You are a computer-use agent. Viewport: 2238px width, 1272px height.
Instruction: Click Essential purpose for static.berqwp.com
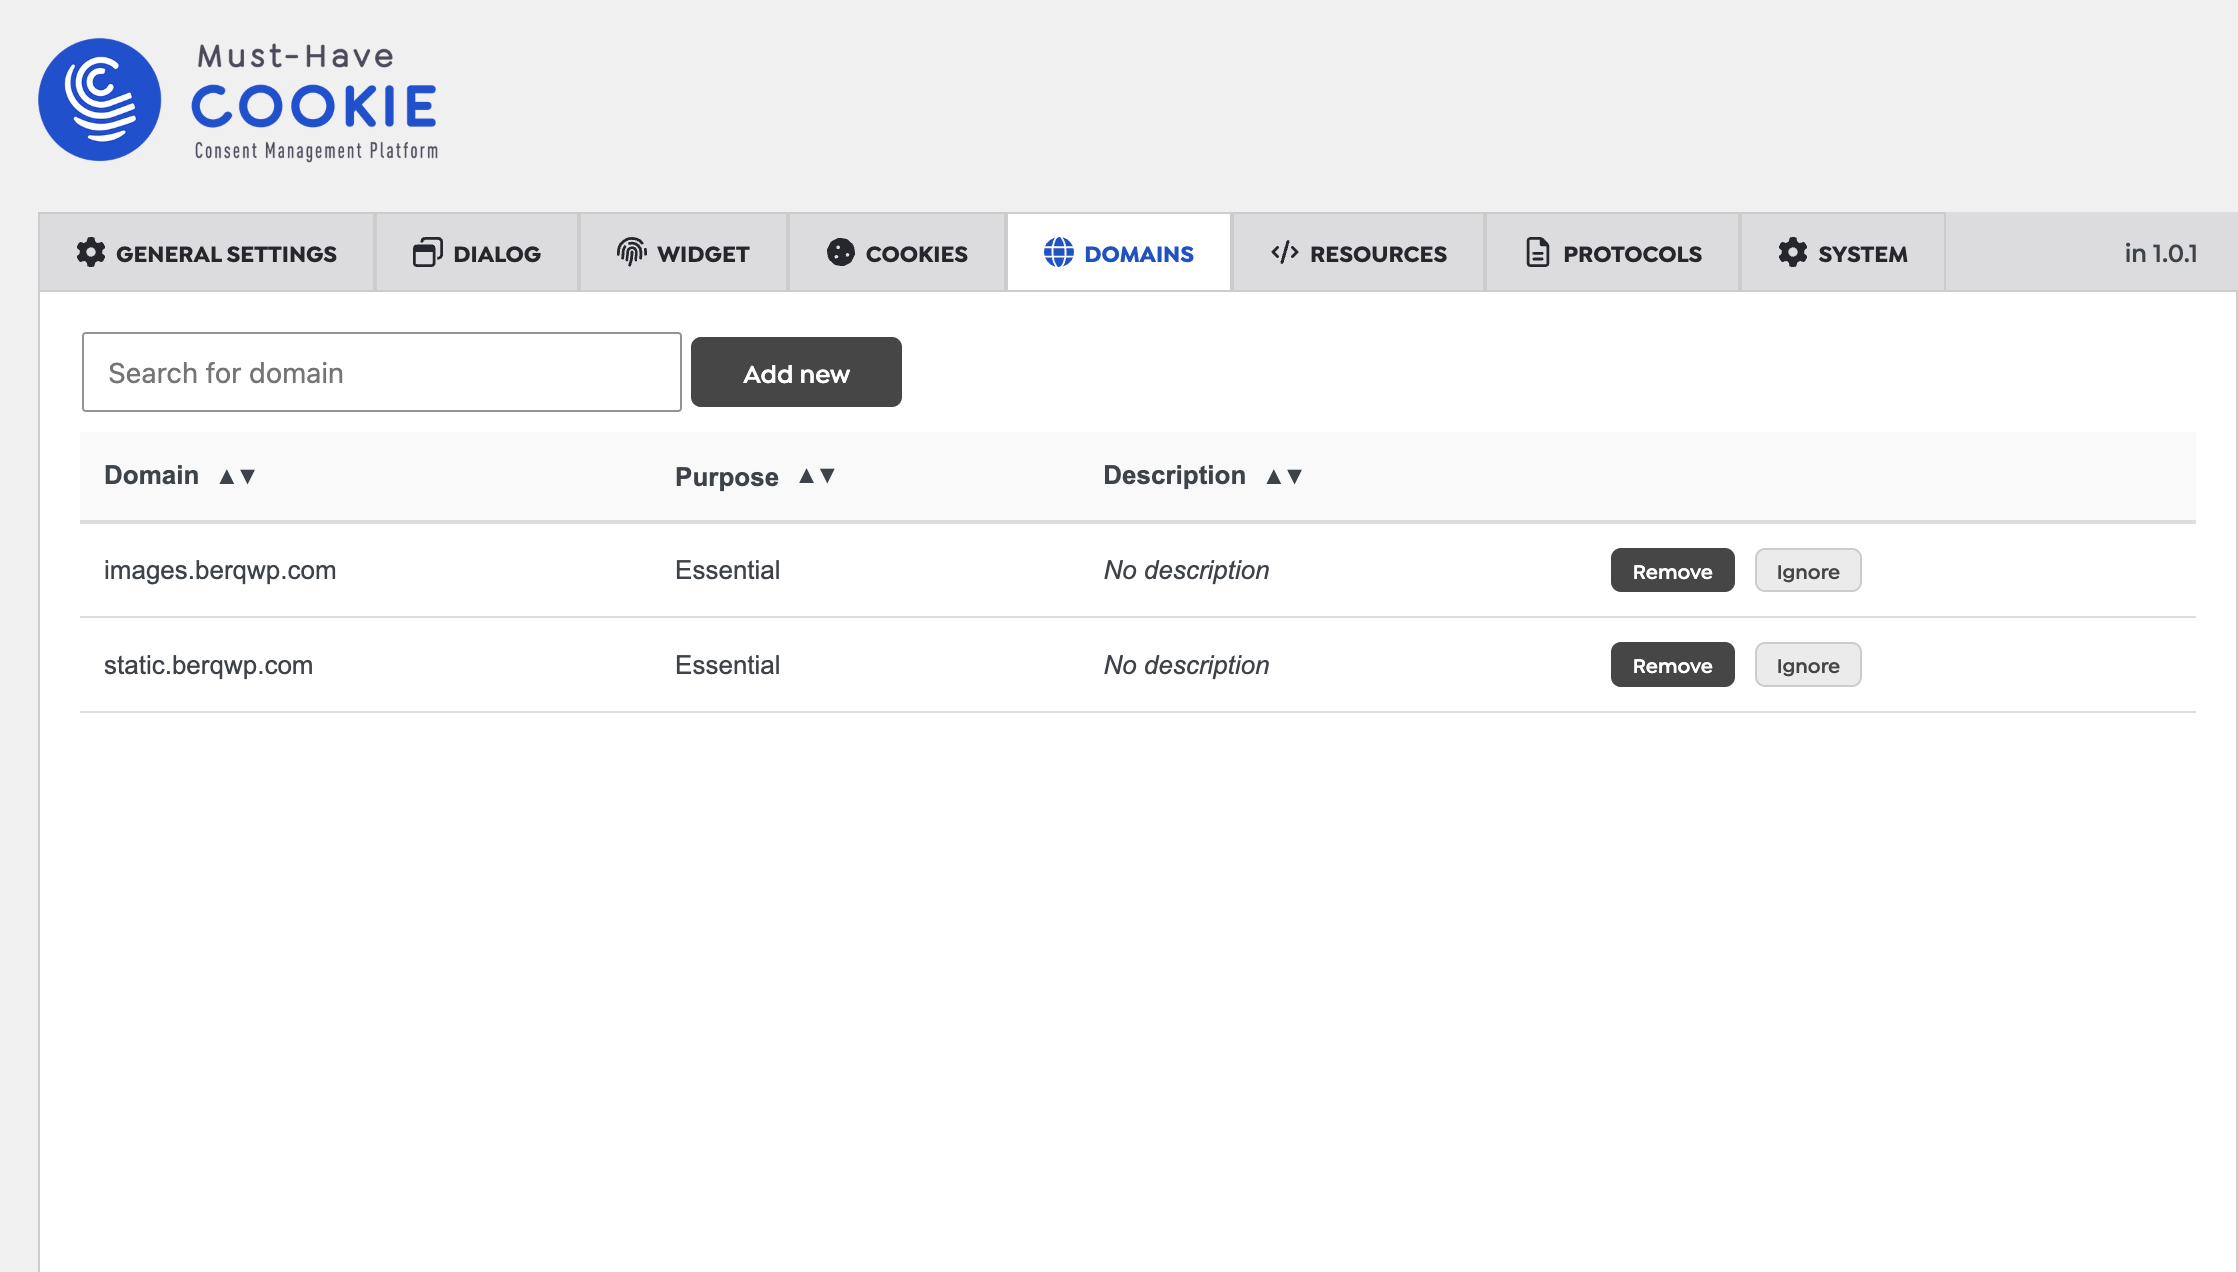[x=727, y=665]
